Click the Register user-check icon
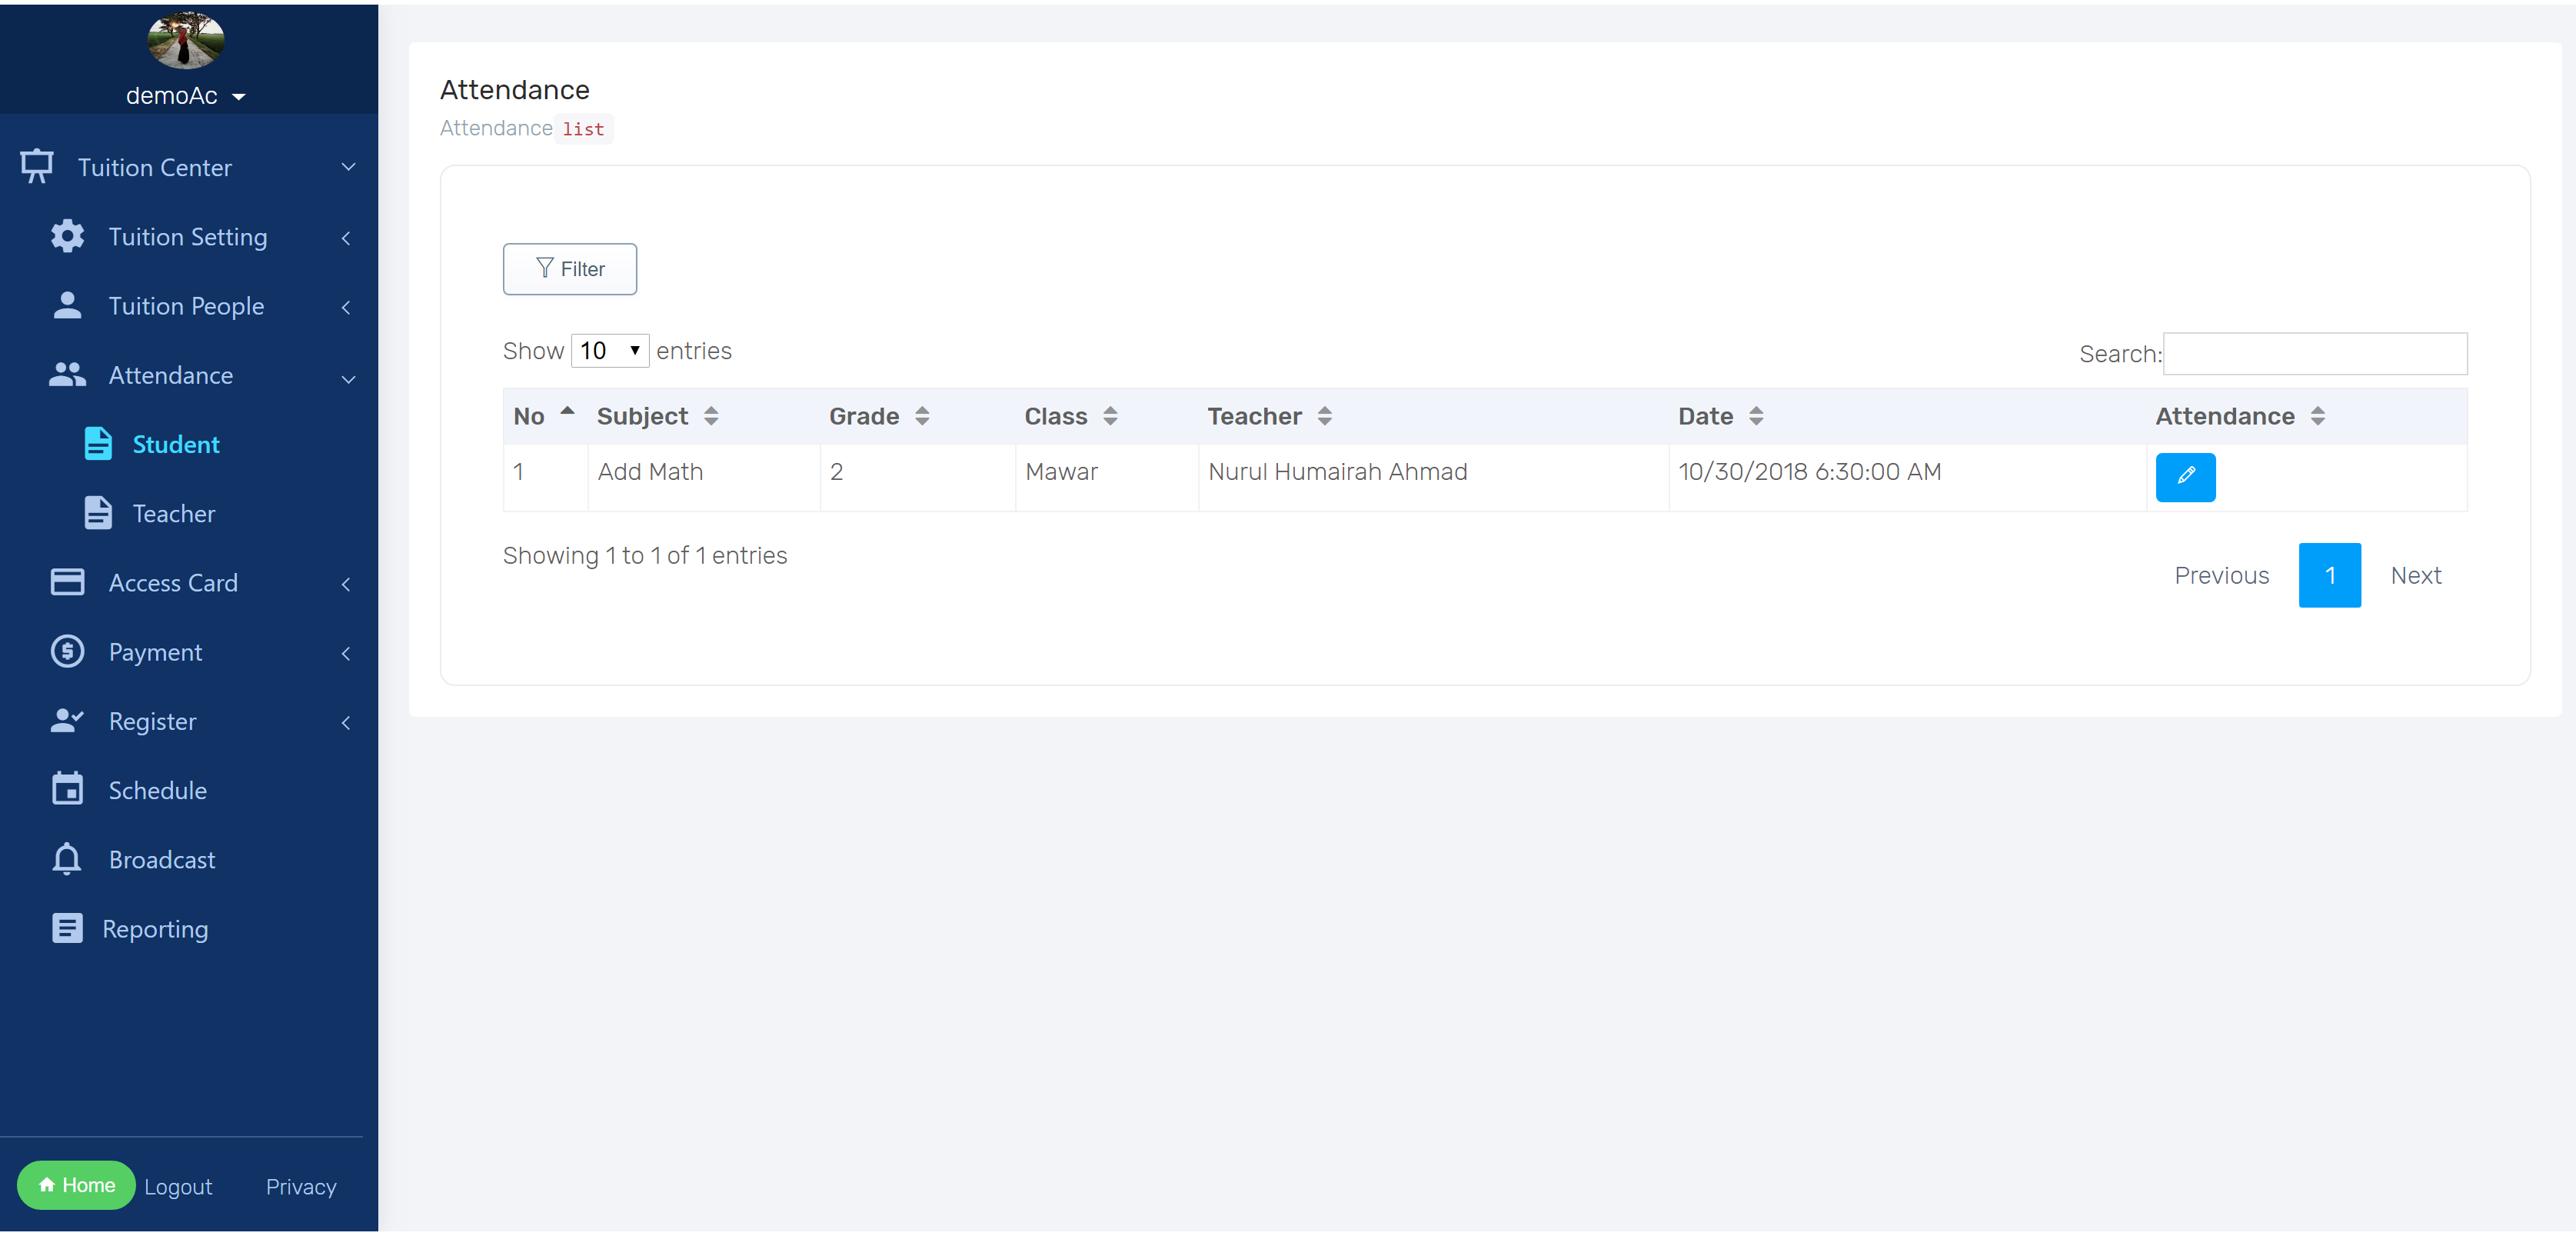 (x=67, y=721)
